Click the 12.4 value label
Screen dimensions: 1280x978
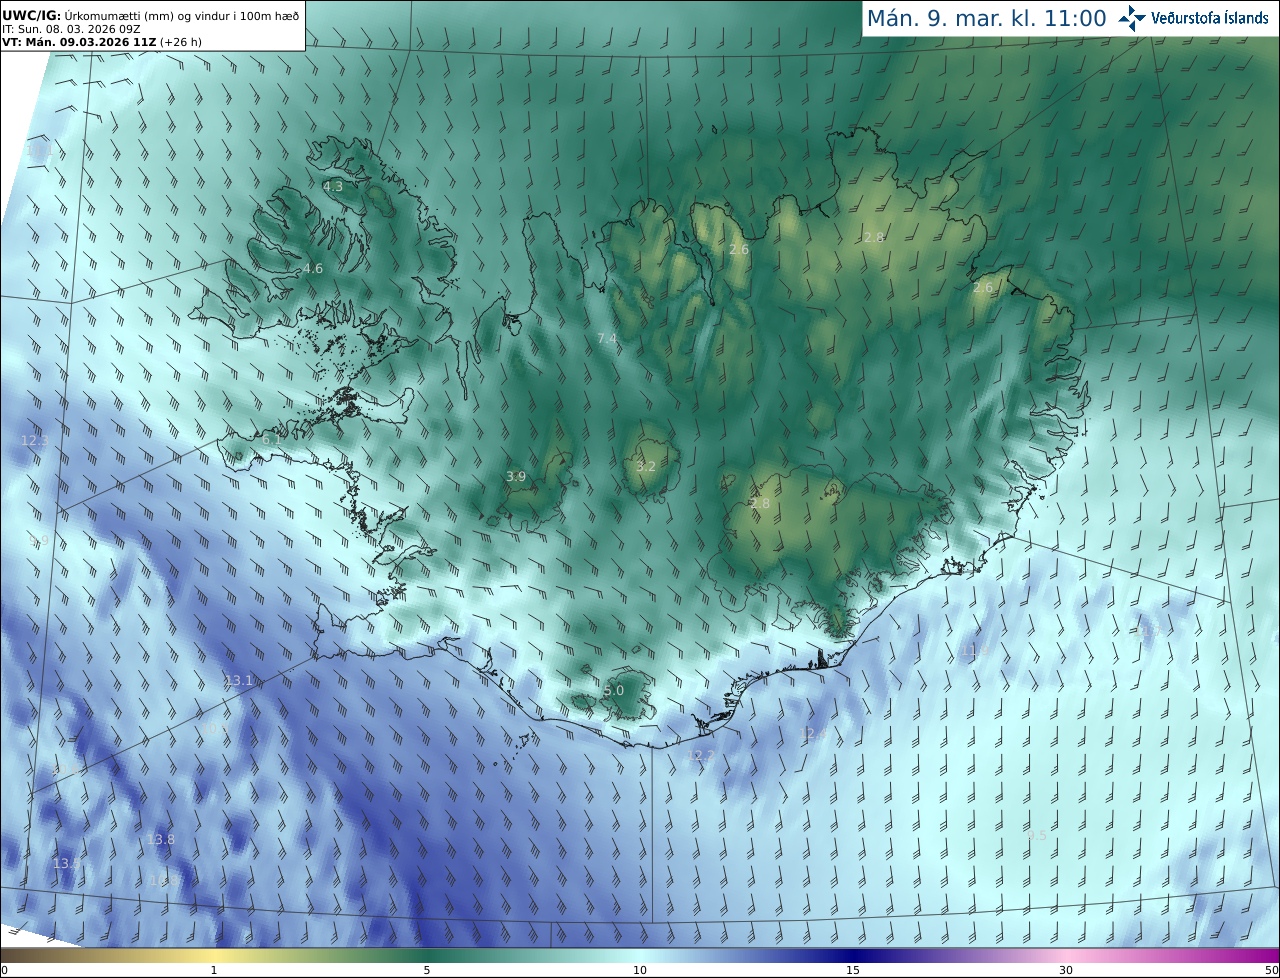(x=814, y=735)
